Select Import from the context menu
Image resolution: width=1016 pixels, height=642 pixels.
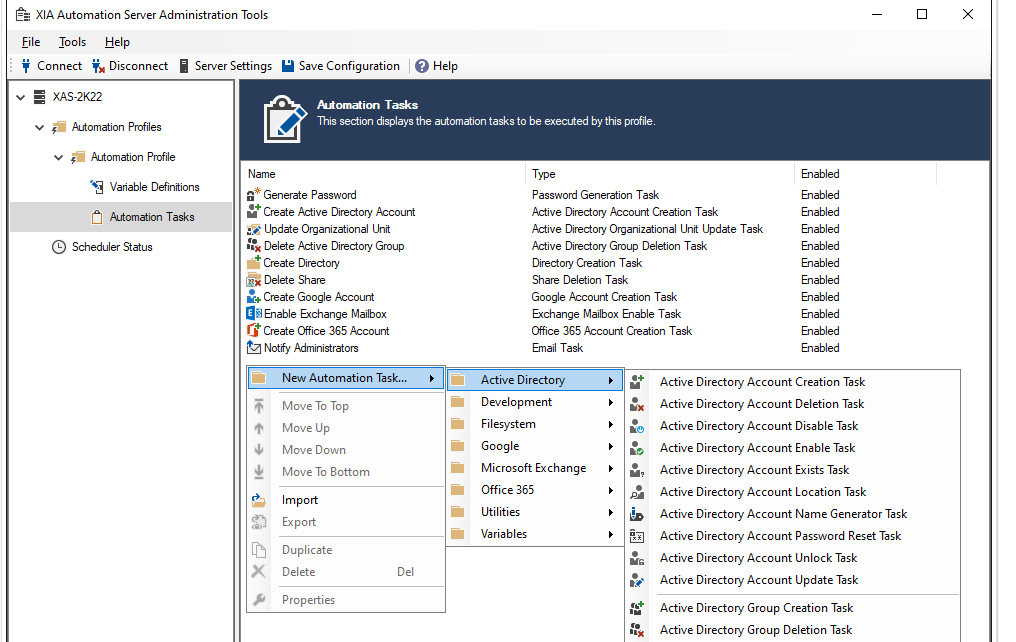coord(299,500)
